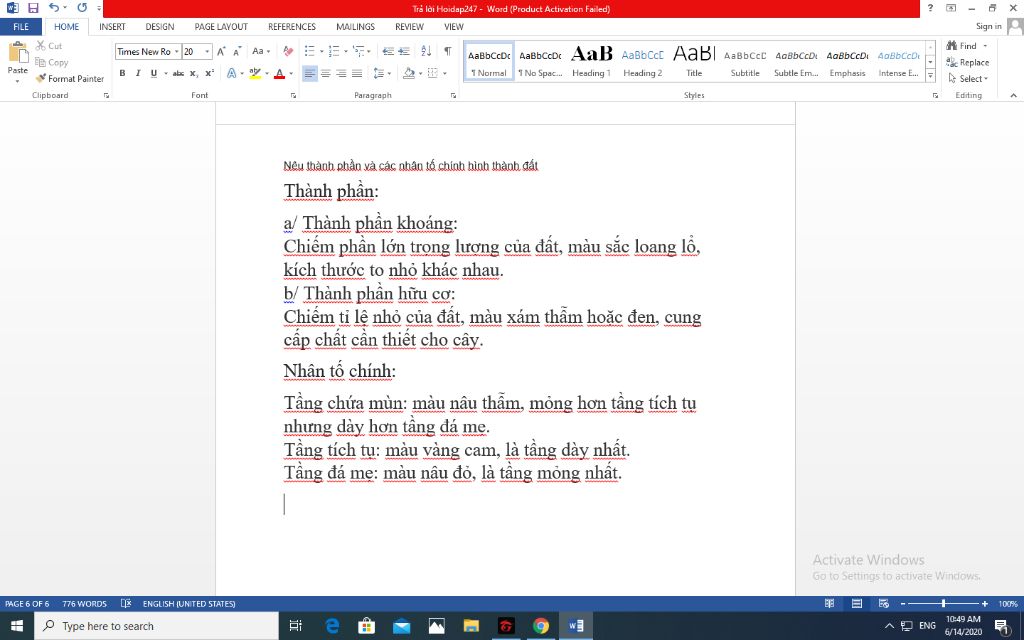Increase font size with Grow Font icon

[221, 51]
